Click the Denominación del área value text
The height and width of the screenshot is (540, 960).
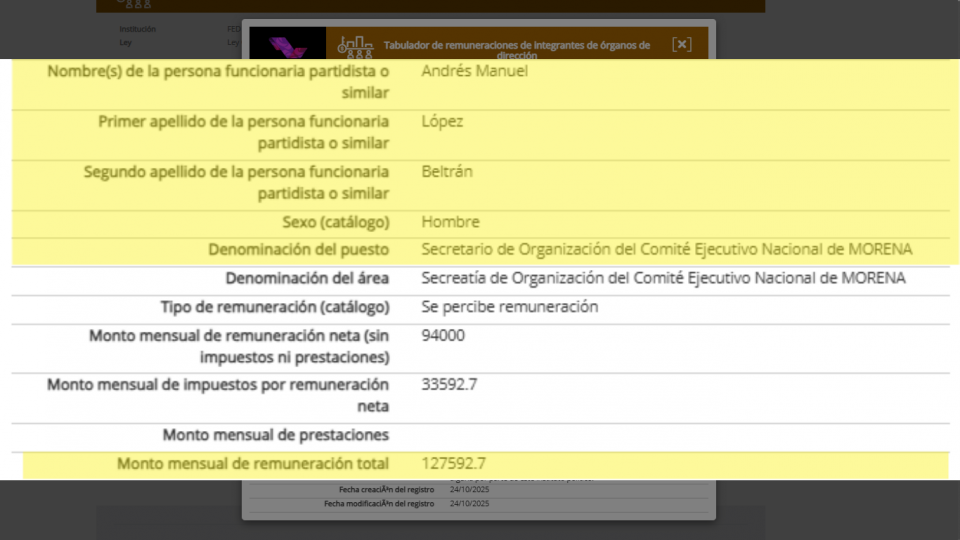[663, 278]
